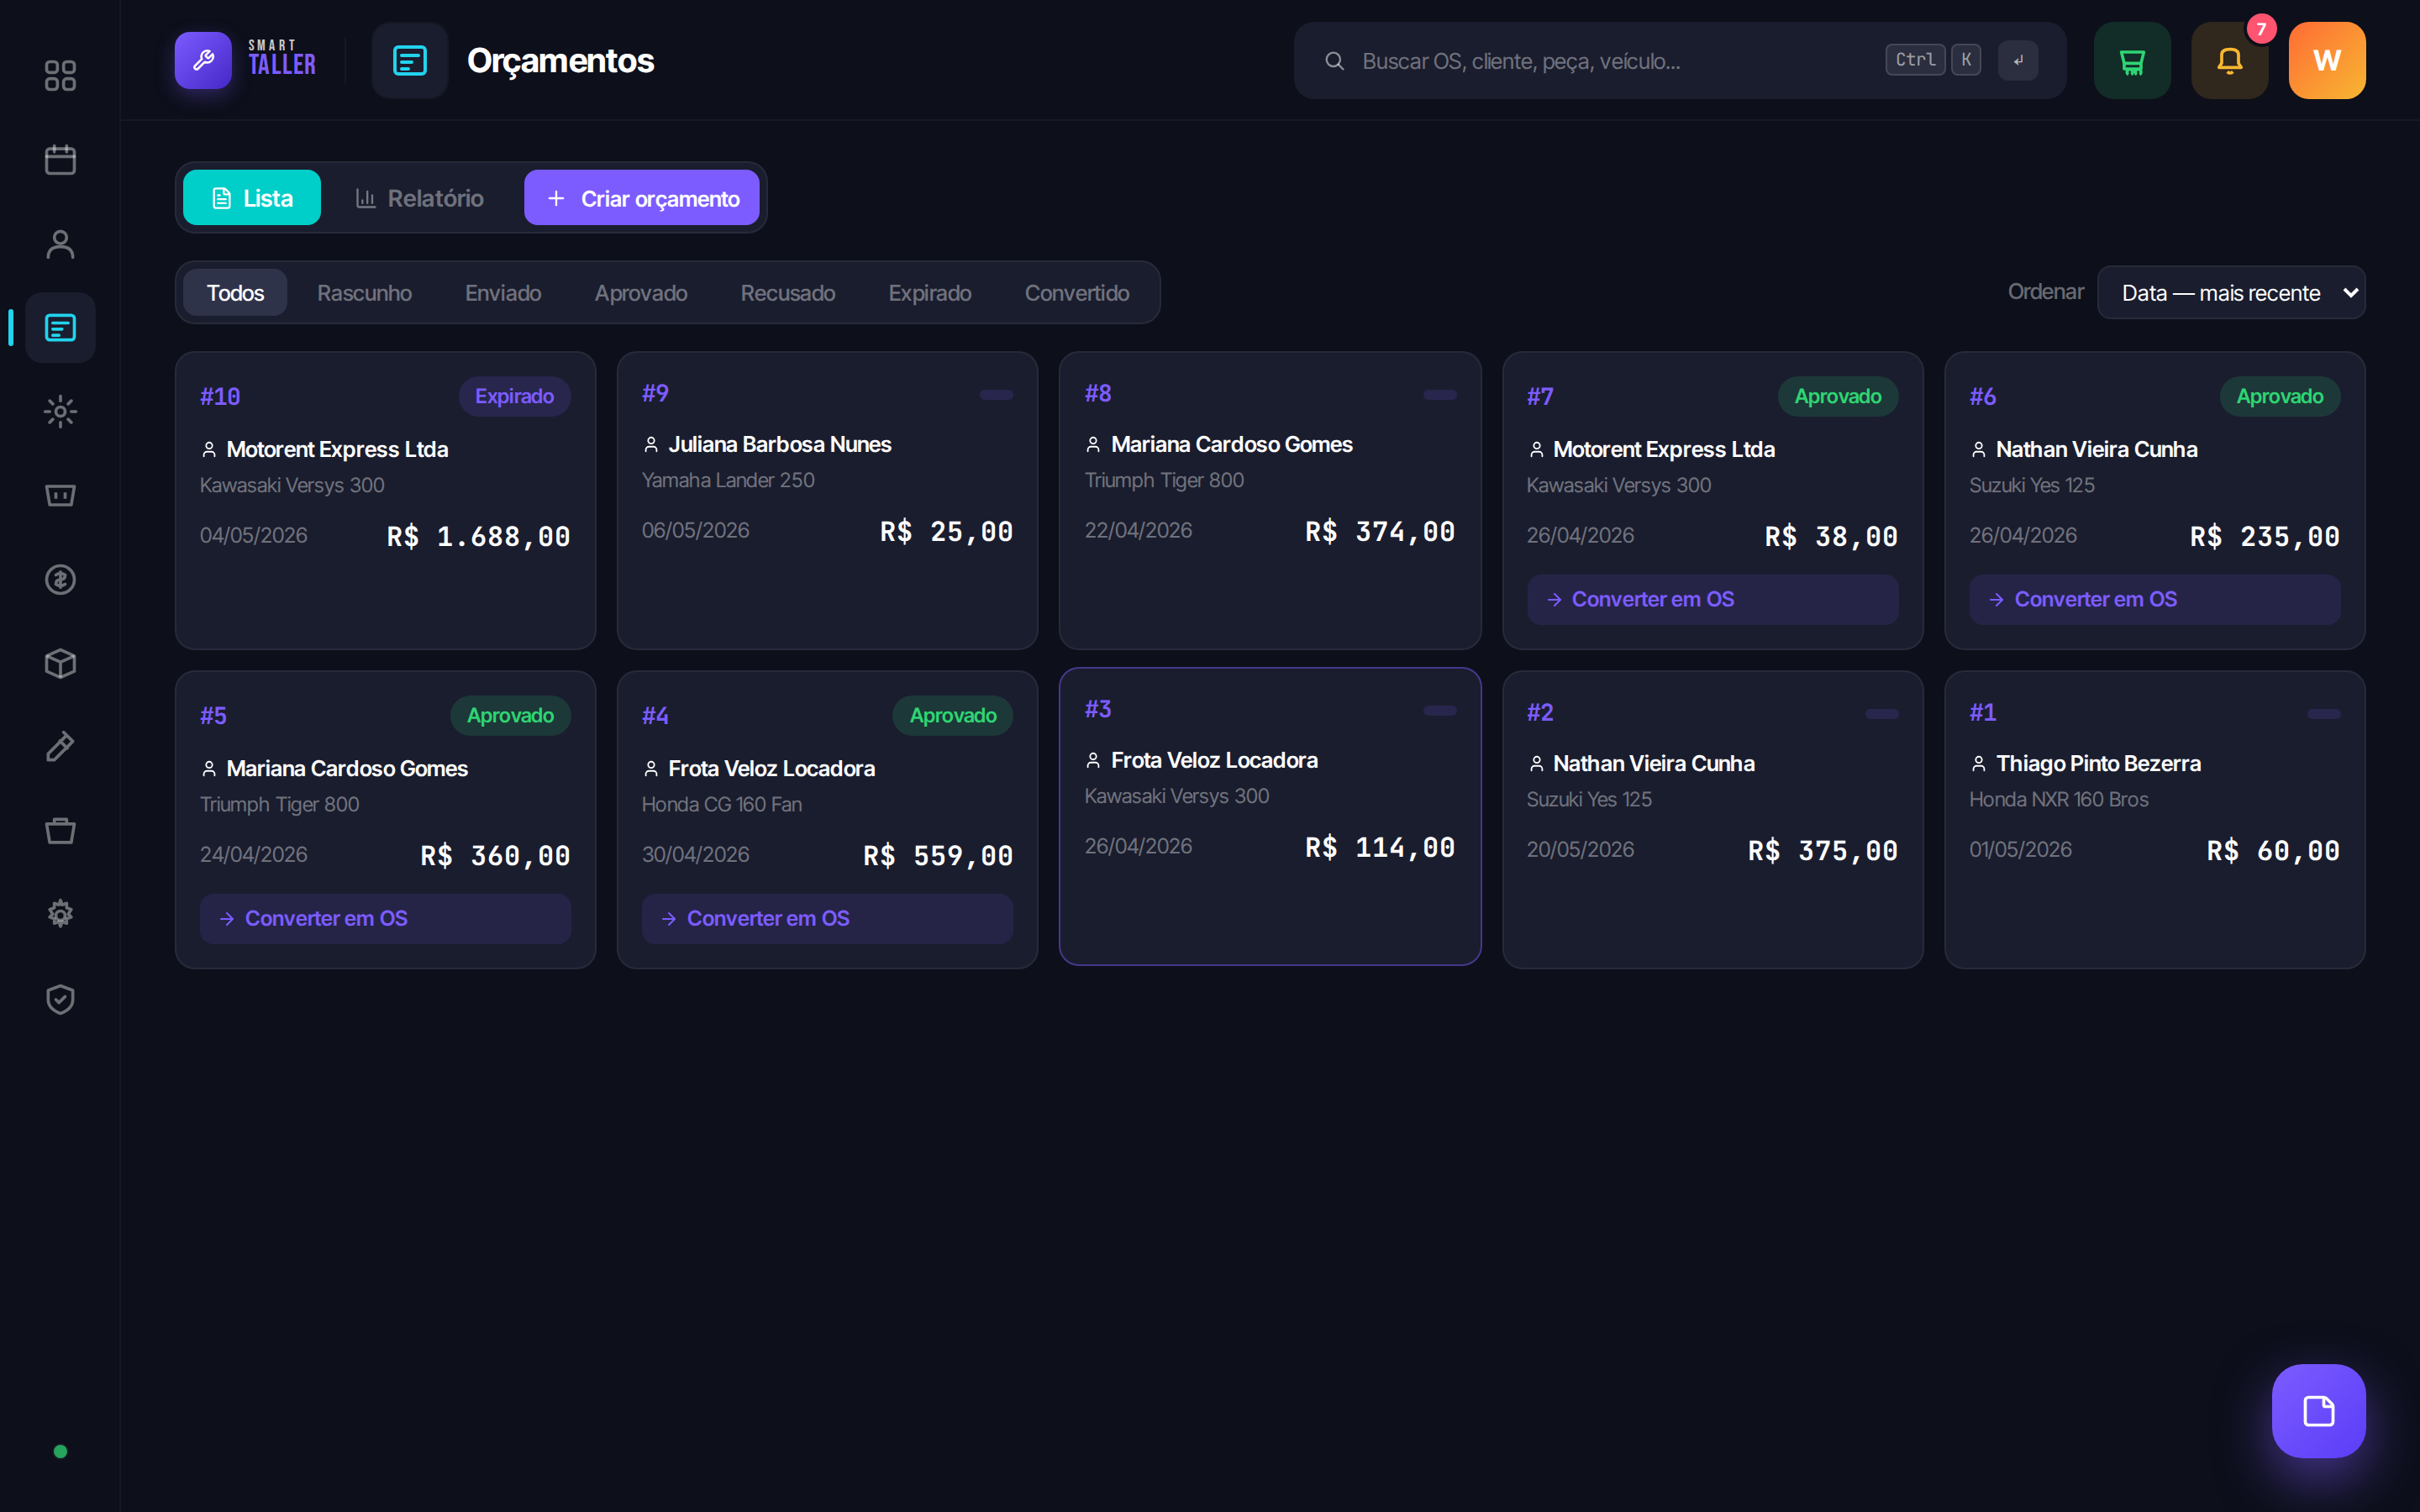Click the floating purple note button
The image size is (2420, 1512).
pyautogui.click(x=2318, y=1411)
